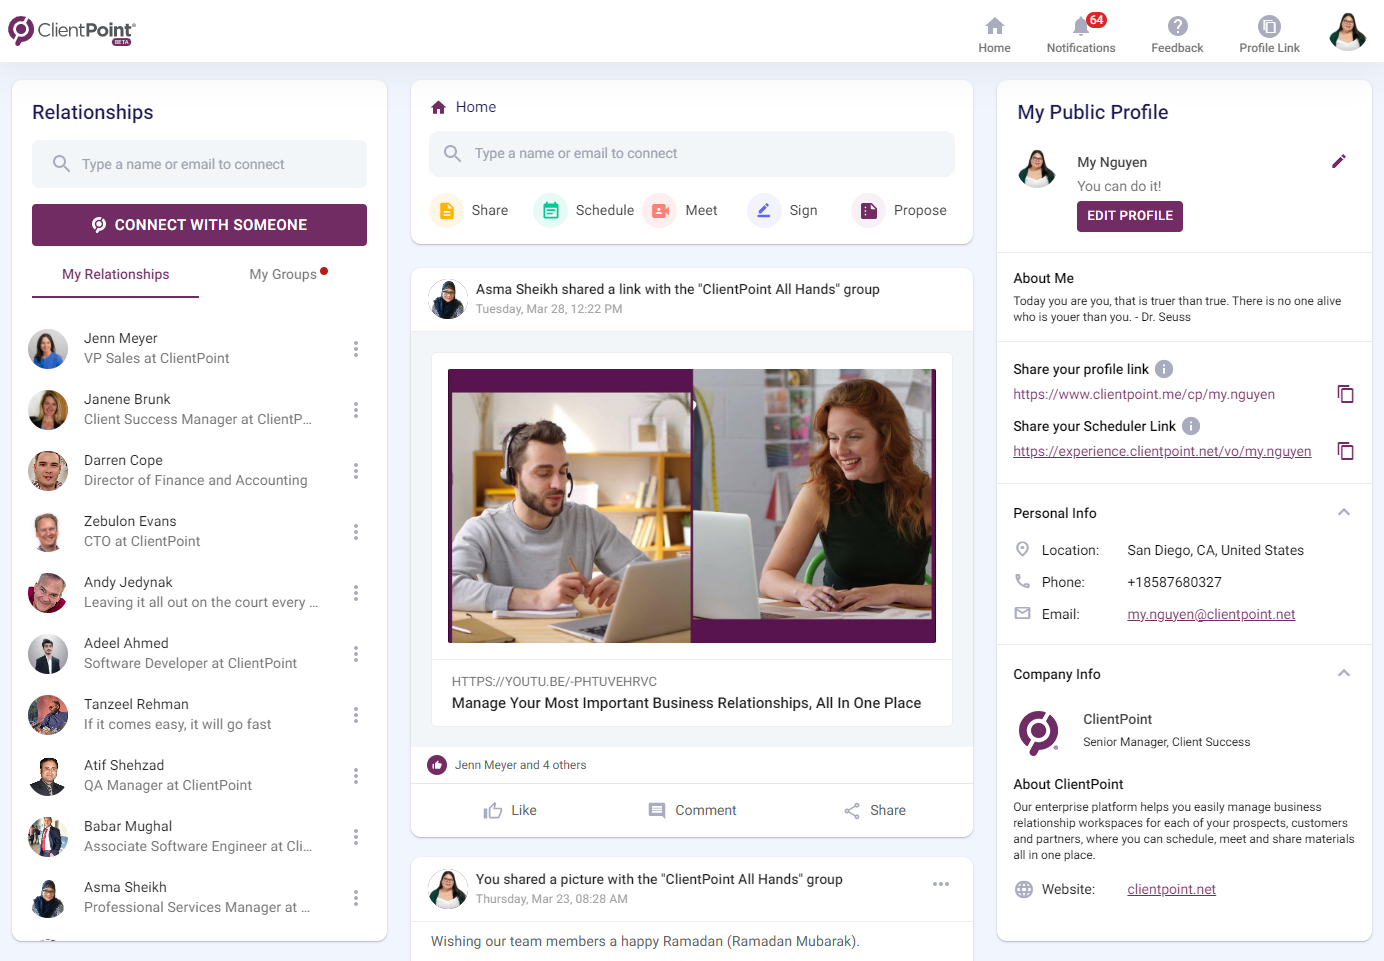Comment on the shared link post
The width and height of the screenshot is (1384, 961).
pos(692,811)
